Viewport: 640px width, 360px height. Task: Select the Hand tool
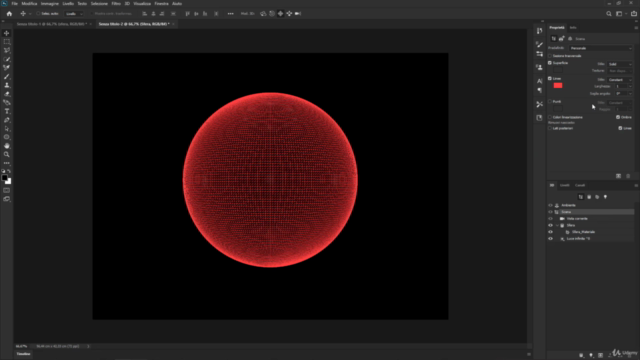click(7, 146)
